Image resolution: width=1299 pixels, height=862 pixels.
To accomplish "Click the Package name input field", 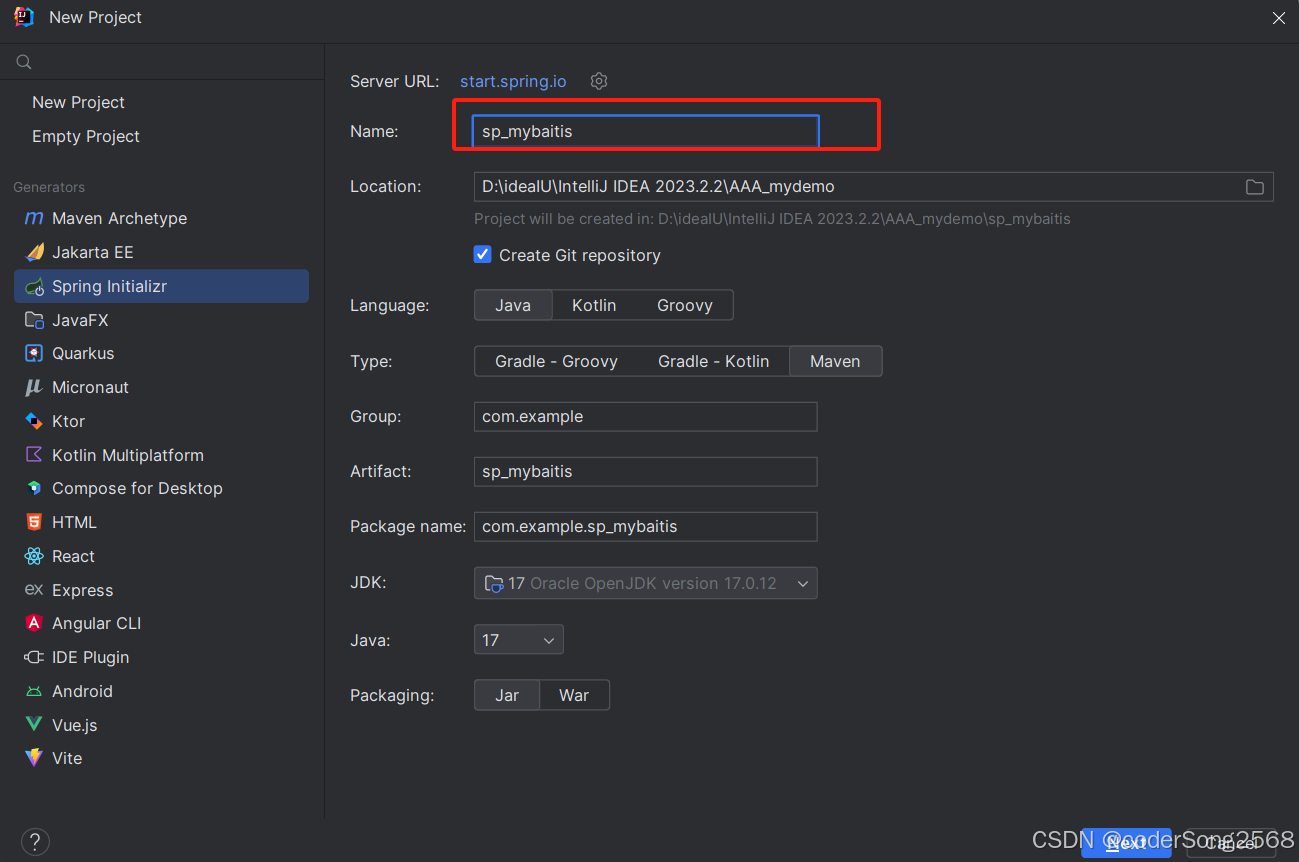I will 646,526.
